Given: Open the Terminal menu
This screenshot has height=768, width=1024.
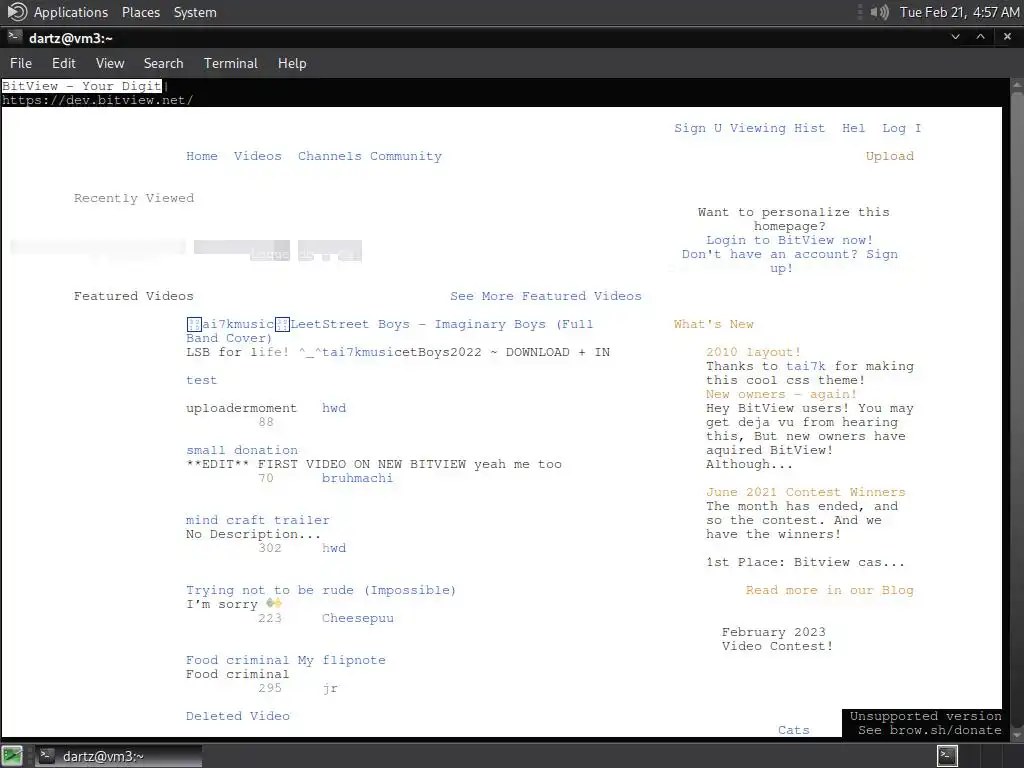Looking at the screenshot, I should click(x=231, y=63).
